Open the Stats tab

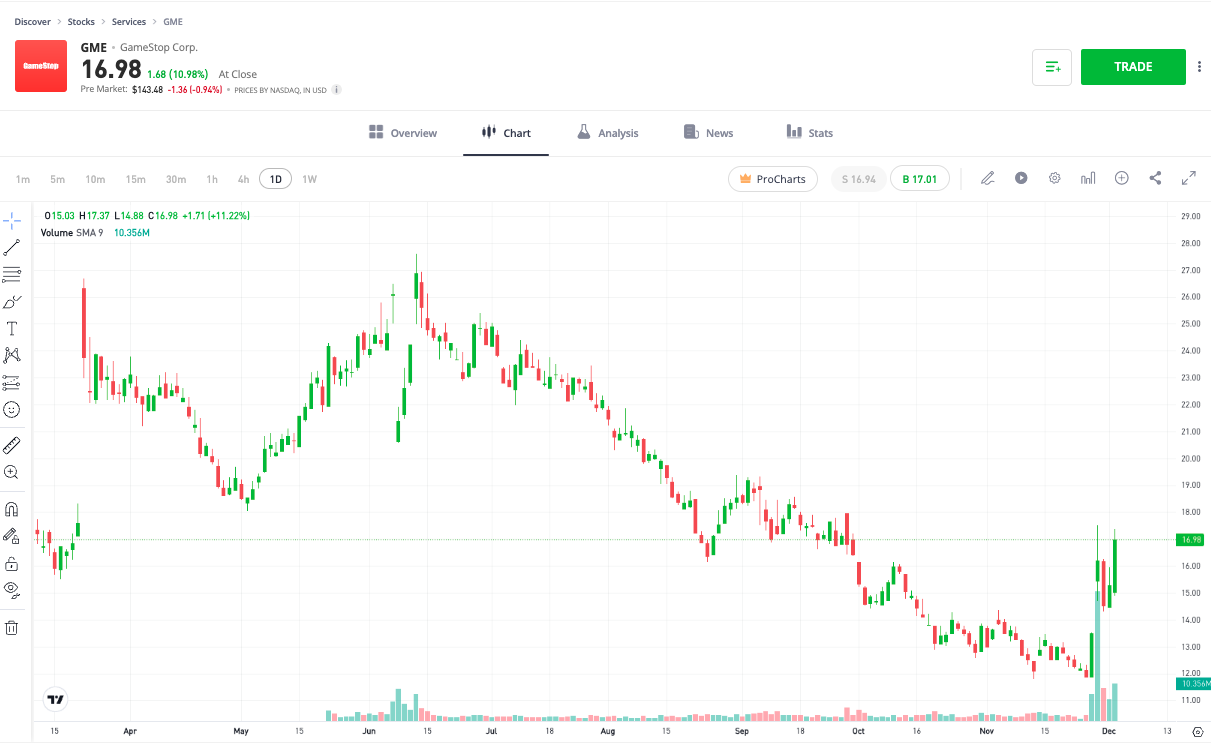click(809, 133)
